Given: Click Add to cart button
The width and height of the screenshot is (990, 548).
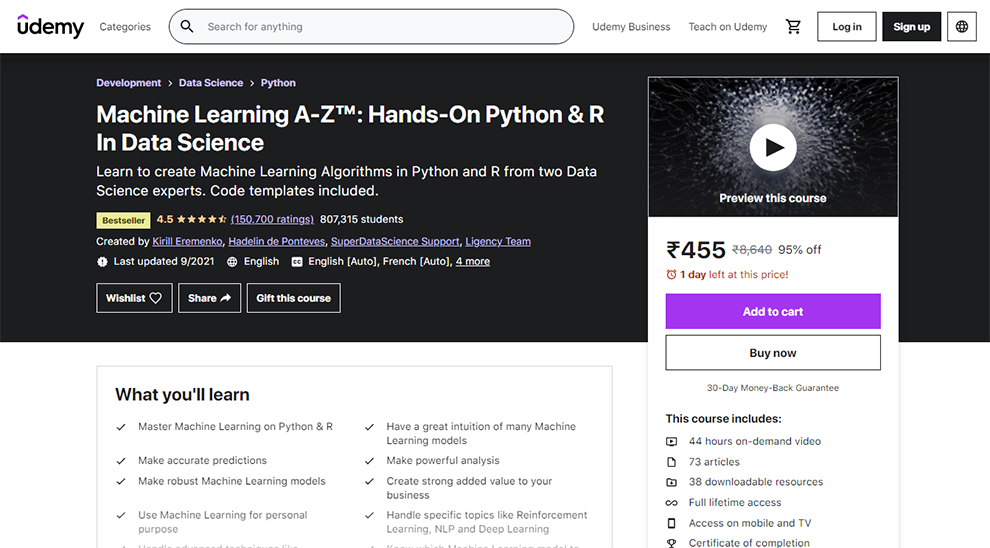Looking at the screenshot, I should point(773,311).
